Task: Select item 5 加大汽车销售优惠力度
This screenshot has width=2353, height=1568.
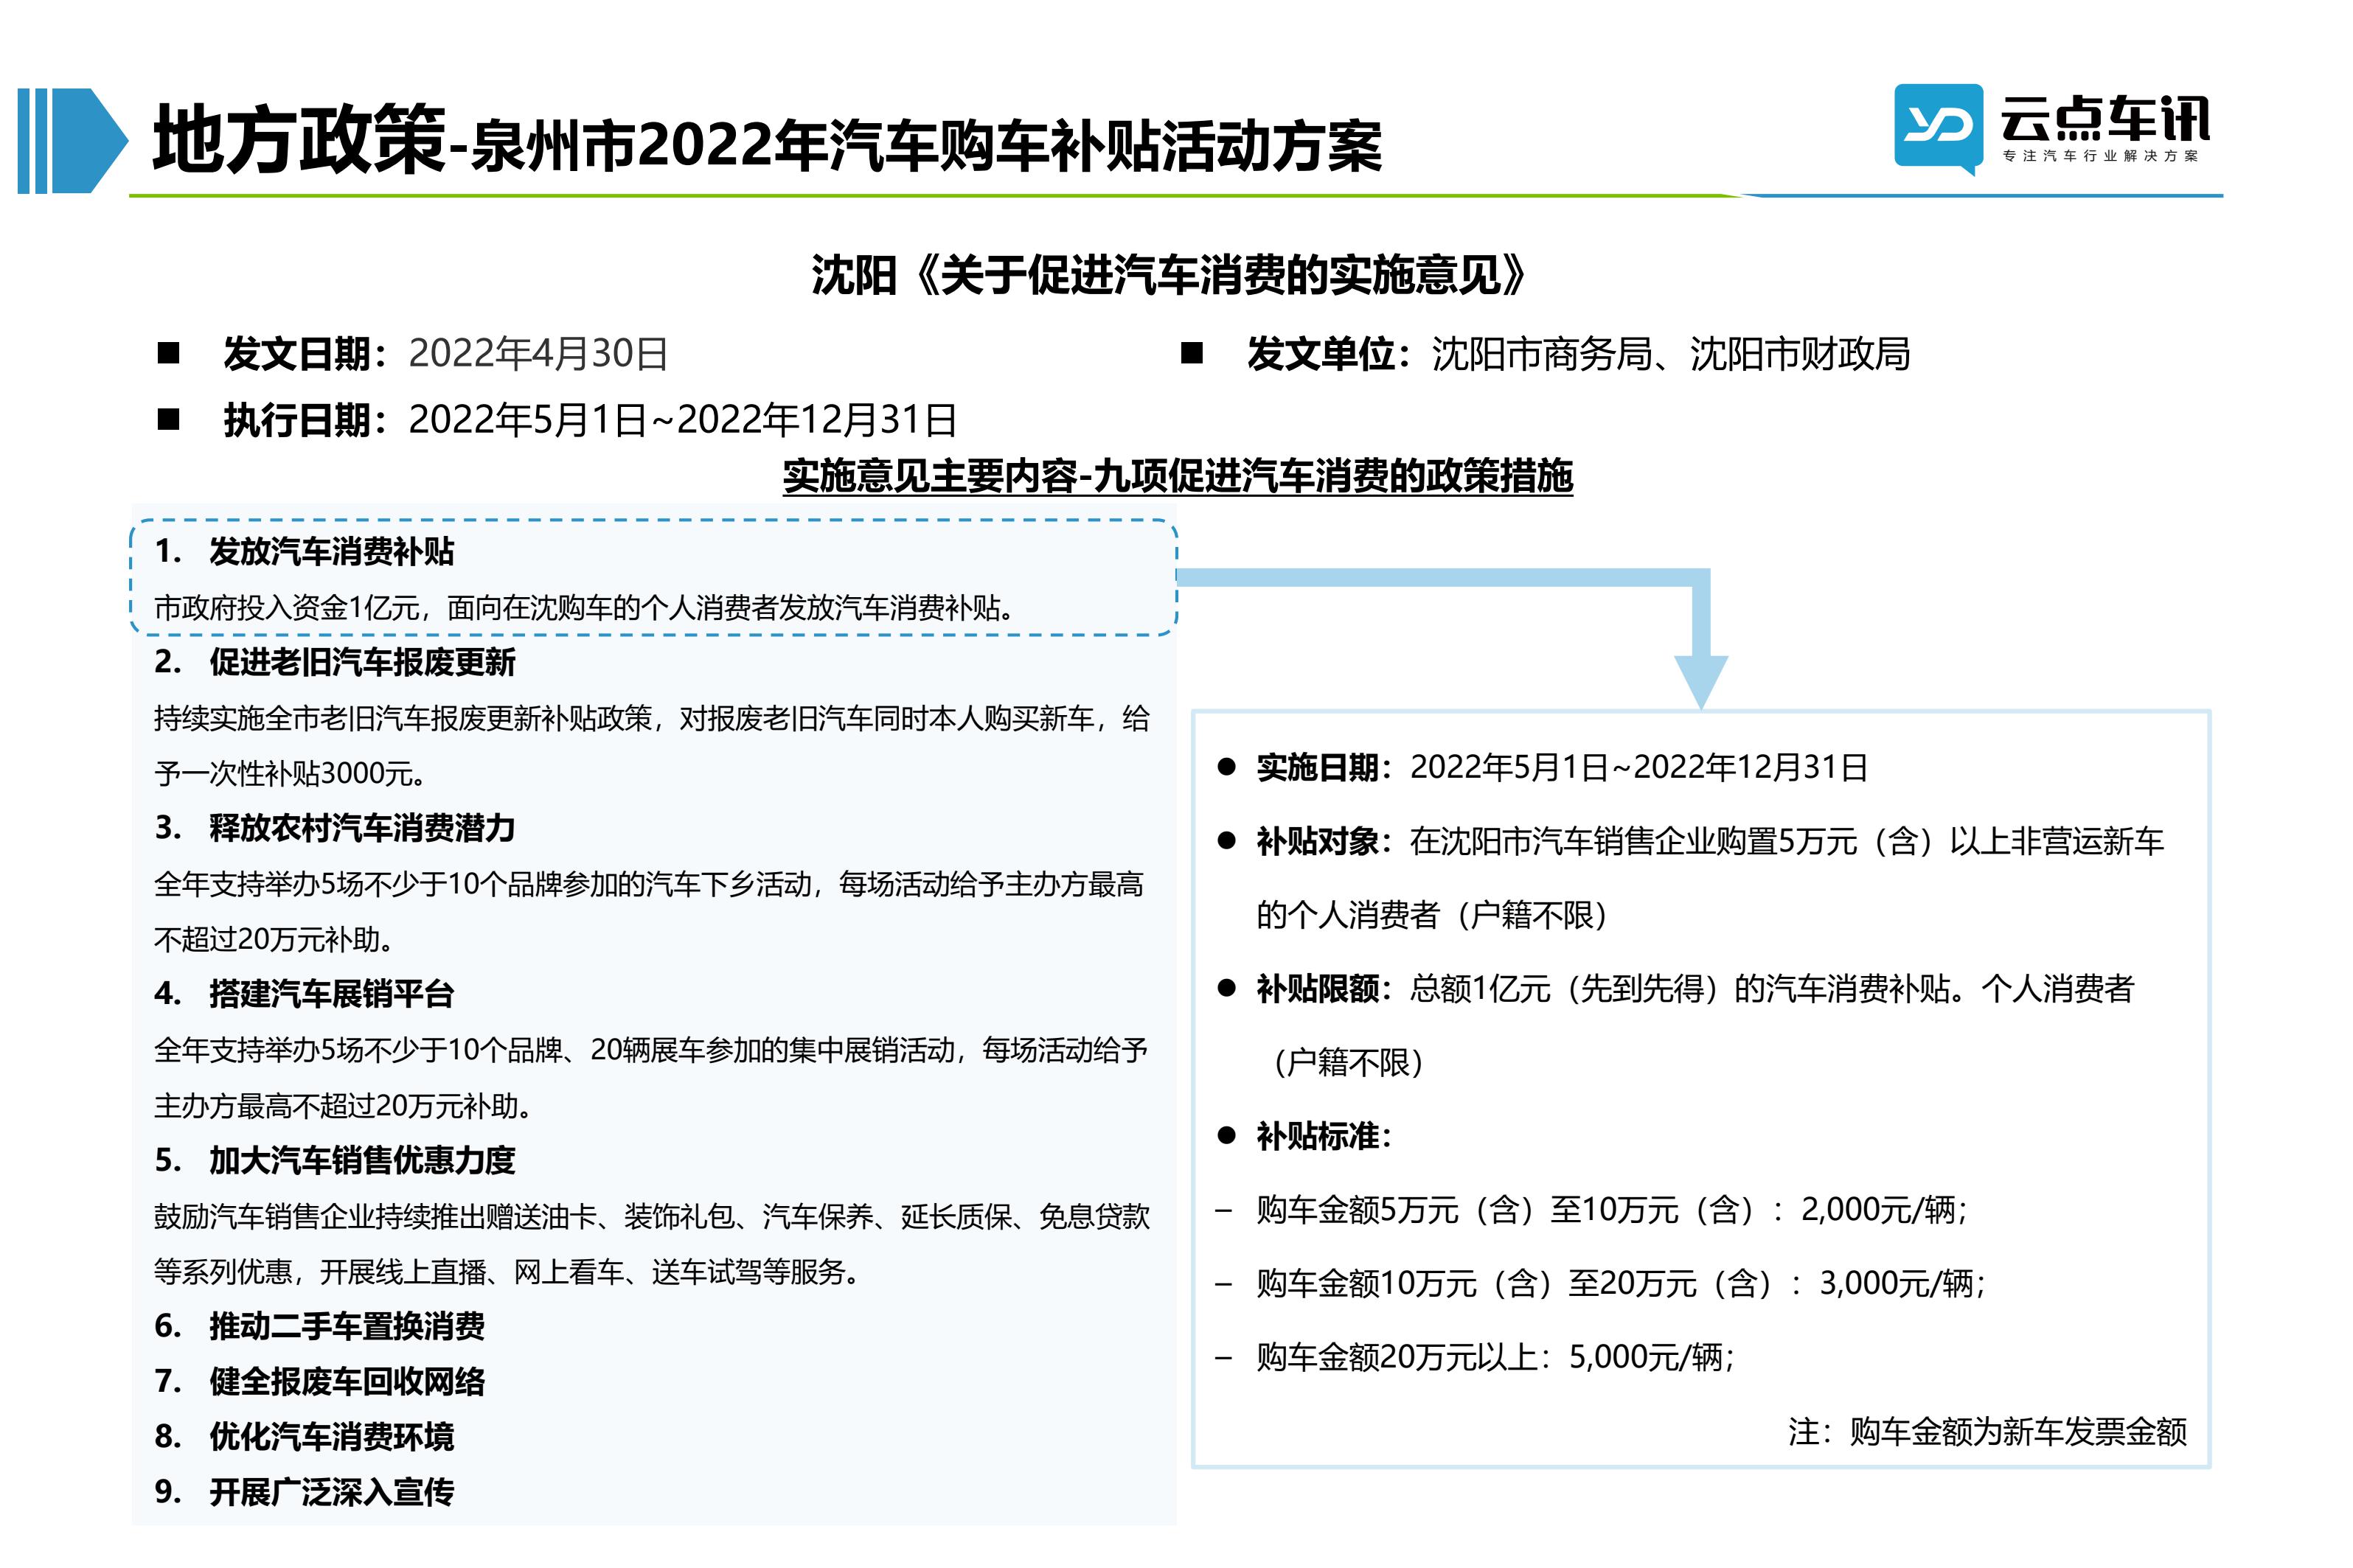Action: pyautogui.click(x=335, y=1160)
